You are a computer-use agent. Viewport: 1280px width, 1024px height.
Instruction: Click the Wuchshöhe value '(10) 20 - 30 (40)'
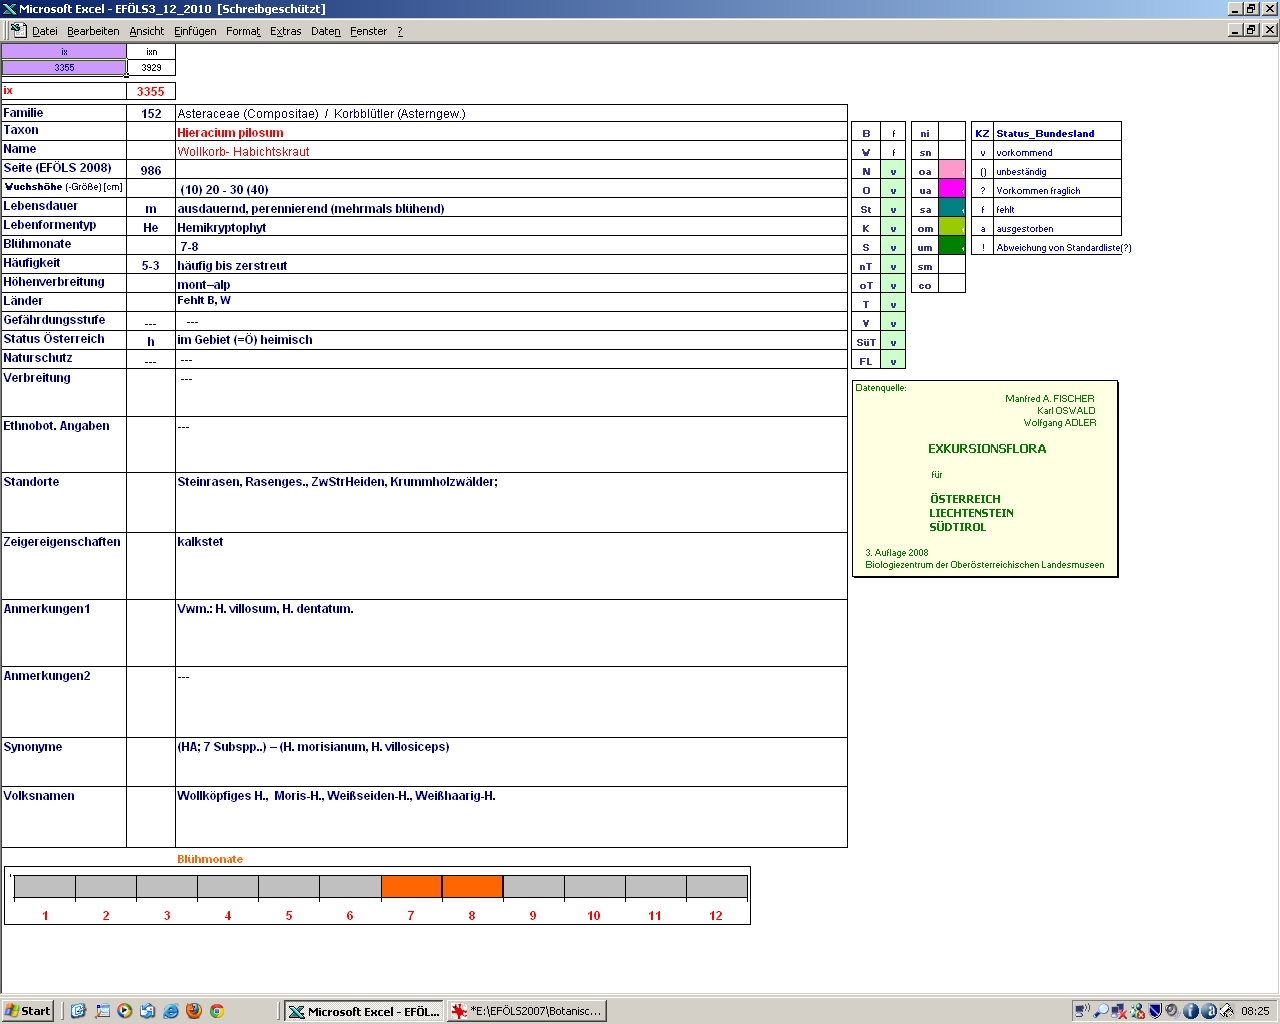coord(224,190)
